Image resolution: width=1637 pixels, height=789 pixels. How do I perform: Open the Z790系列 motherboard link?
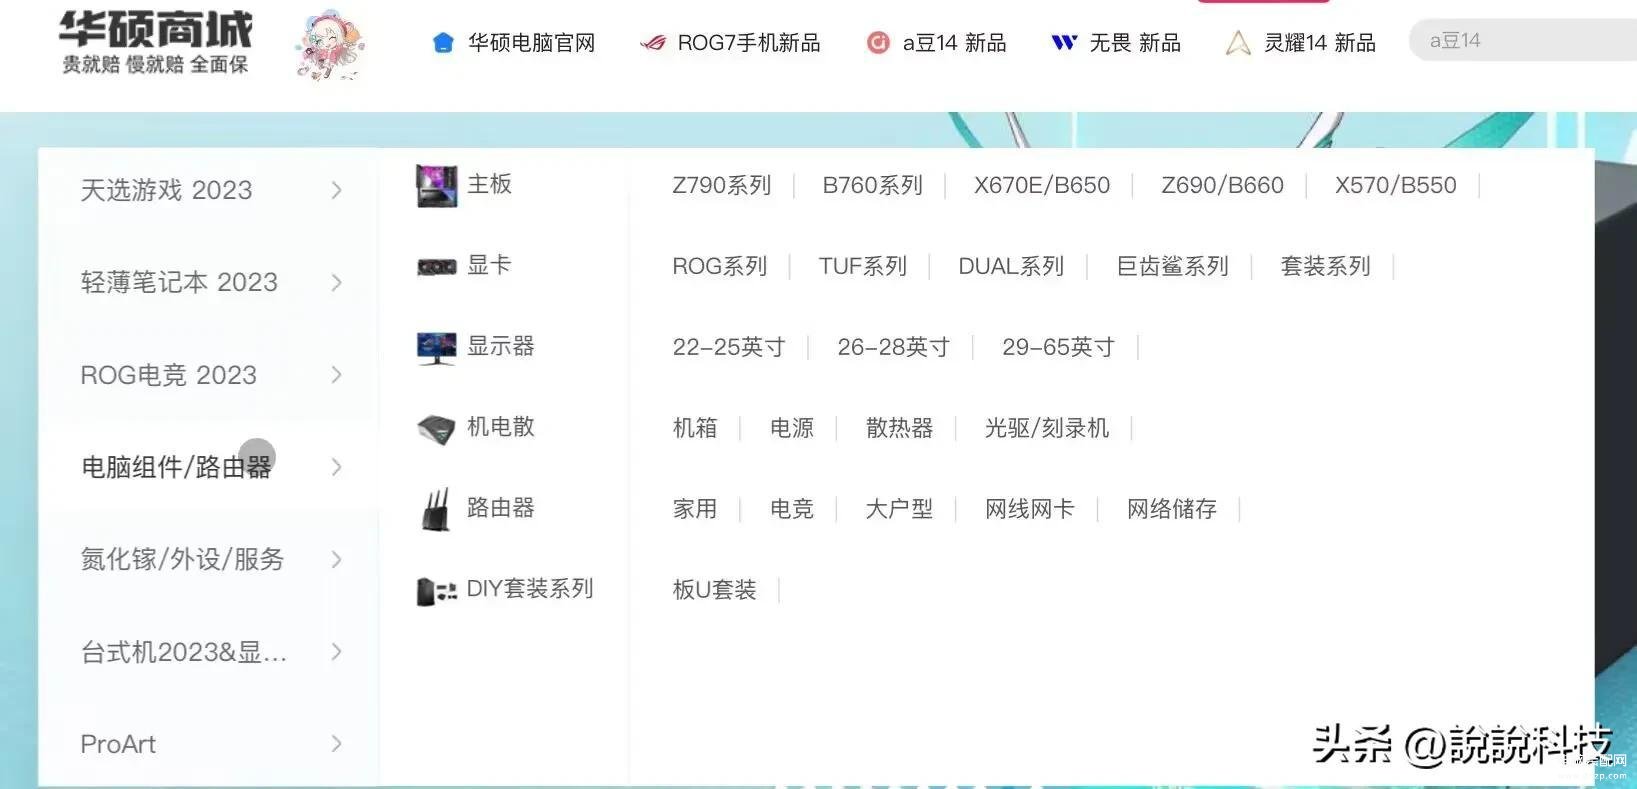(722, 186)
